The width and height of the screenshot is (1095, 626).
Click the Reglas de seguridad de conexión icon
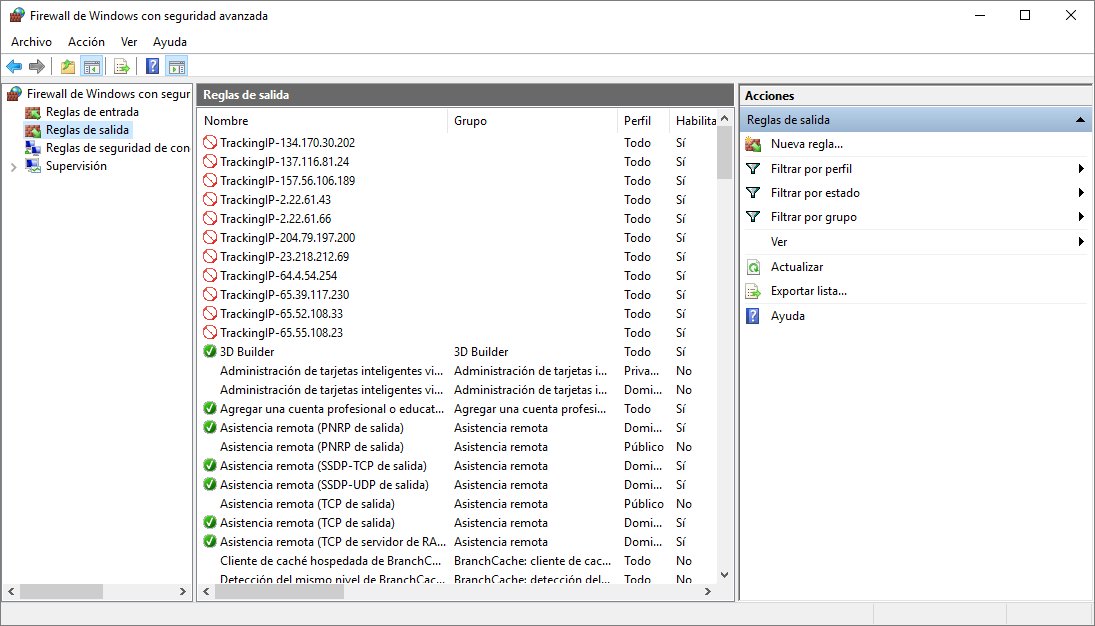tap(34, 148)
